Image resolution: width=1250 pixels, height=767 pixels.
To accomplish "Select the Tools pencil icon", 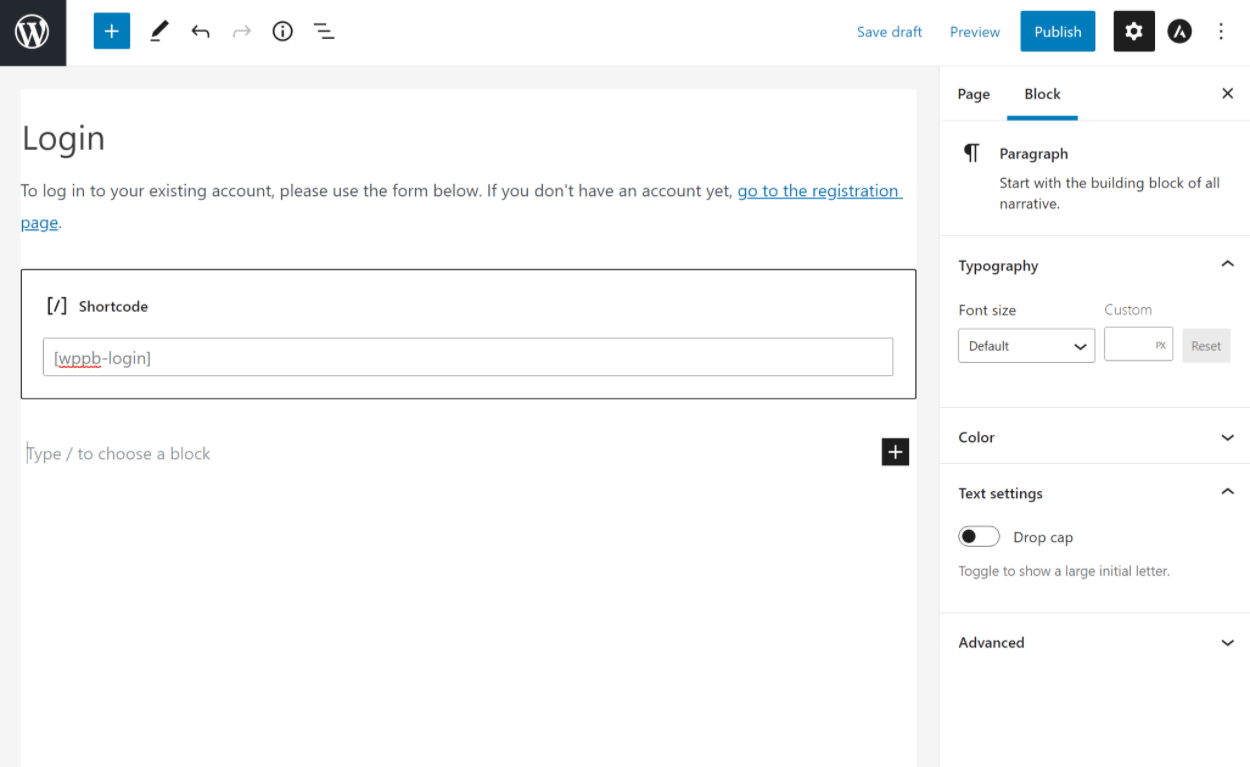I will 159,32.
